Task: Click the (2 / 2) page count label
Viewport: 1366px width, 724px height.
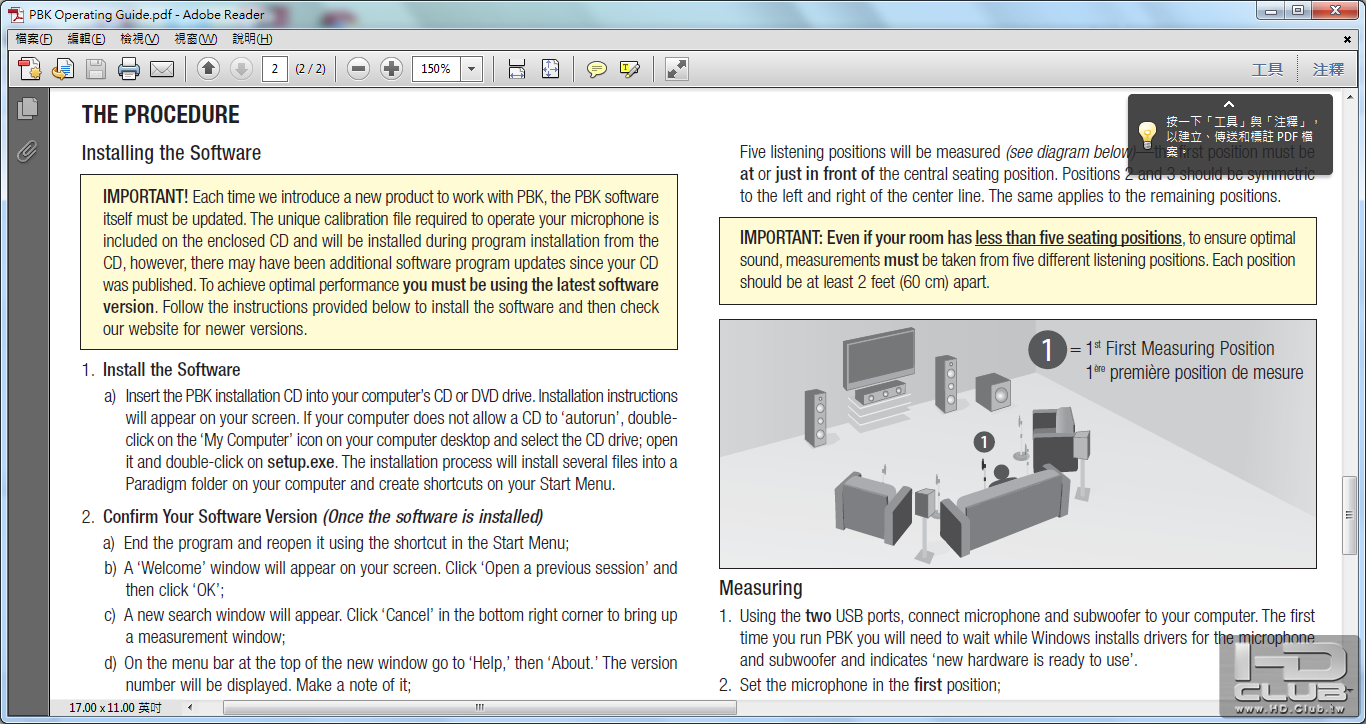Action: coord(310,69)
